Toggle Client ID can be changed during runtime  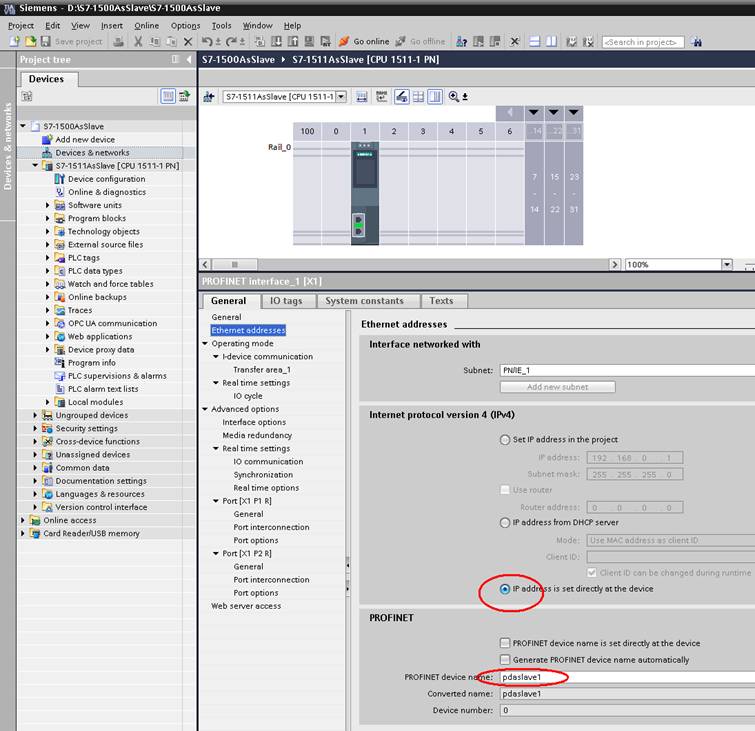coord(592,573)
